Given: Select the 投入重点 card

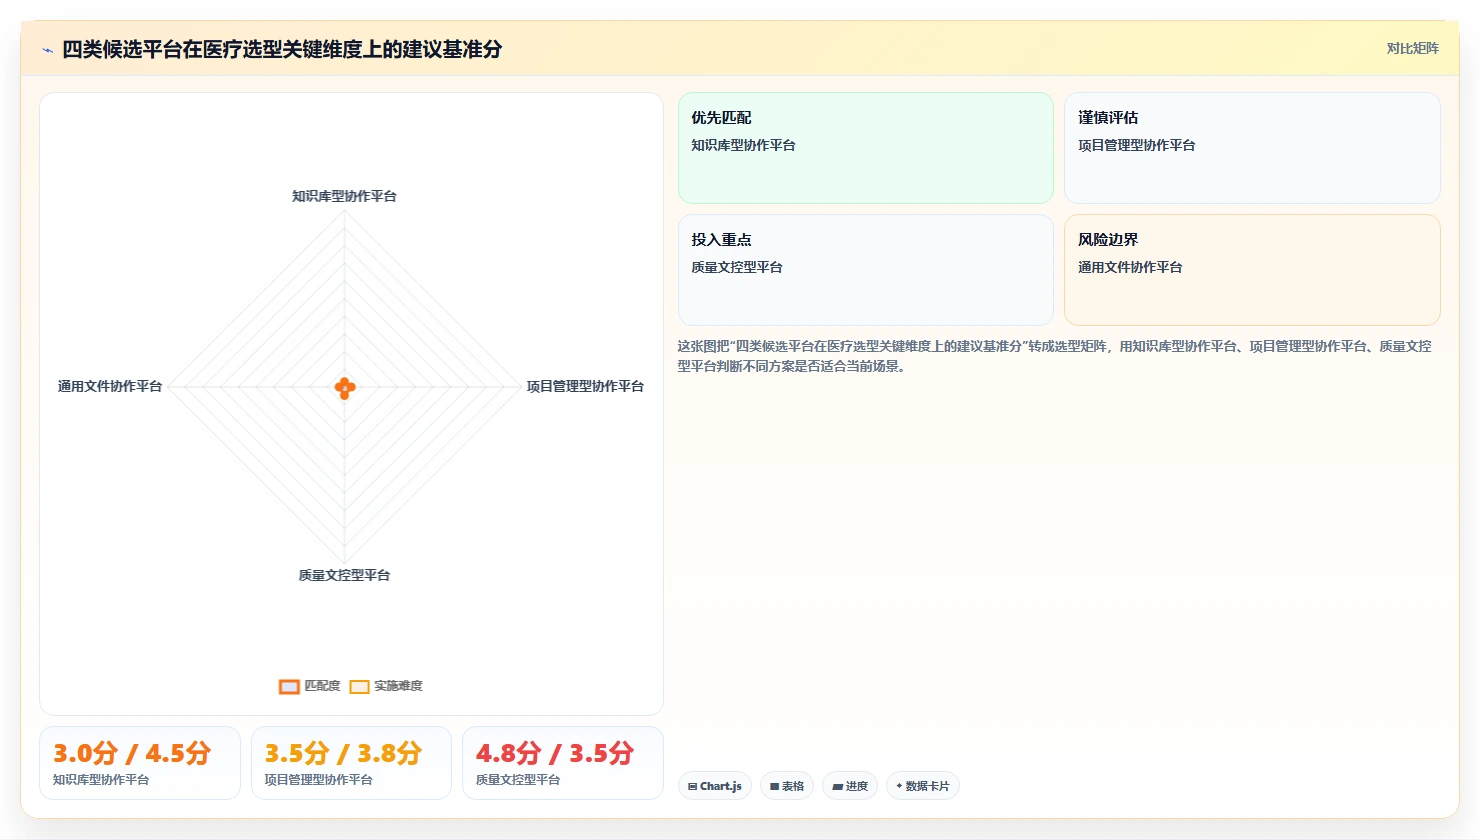Looking at the screenshot, I should [866, 270].
